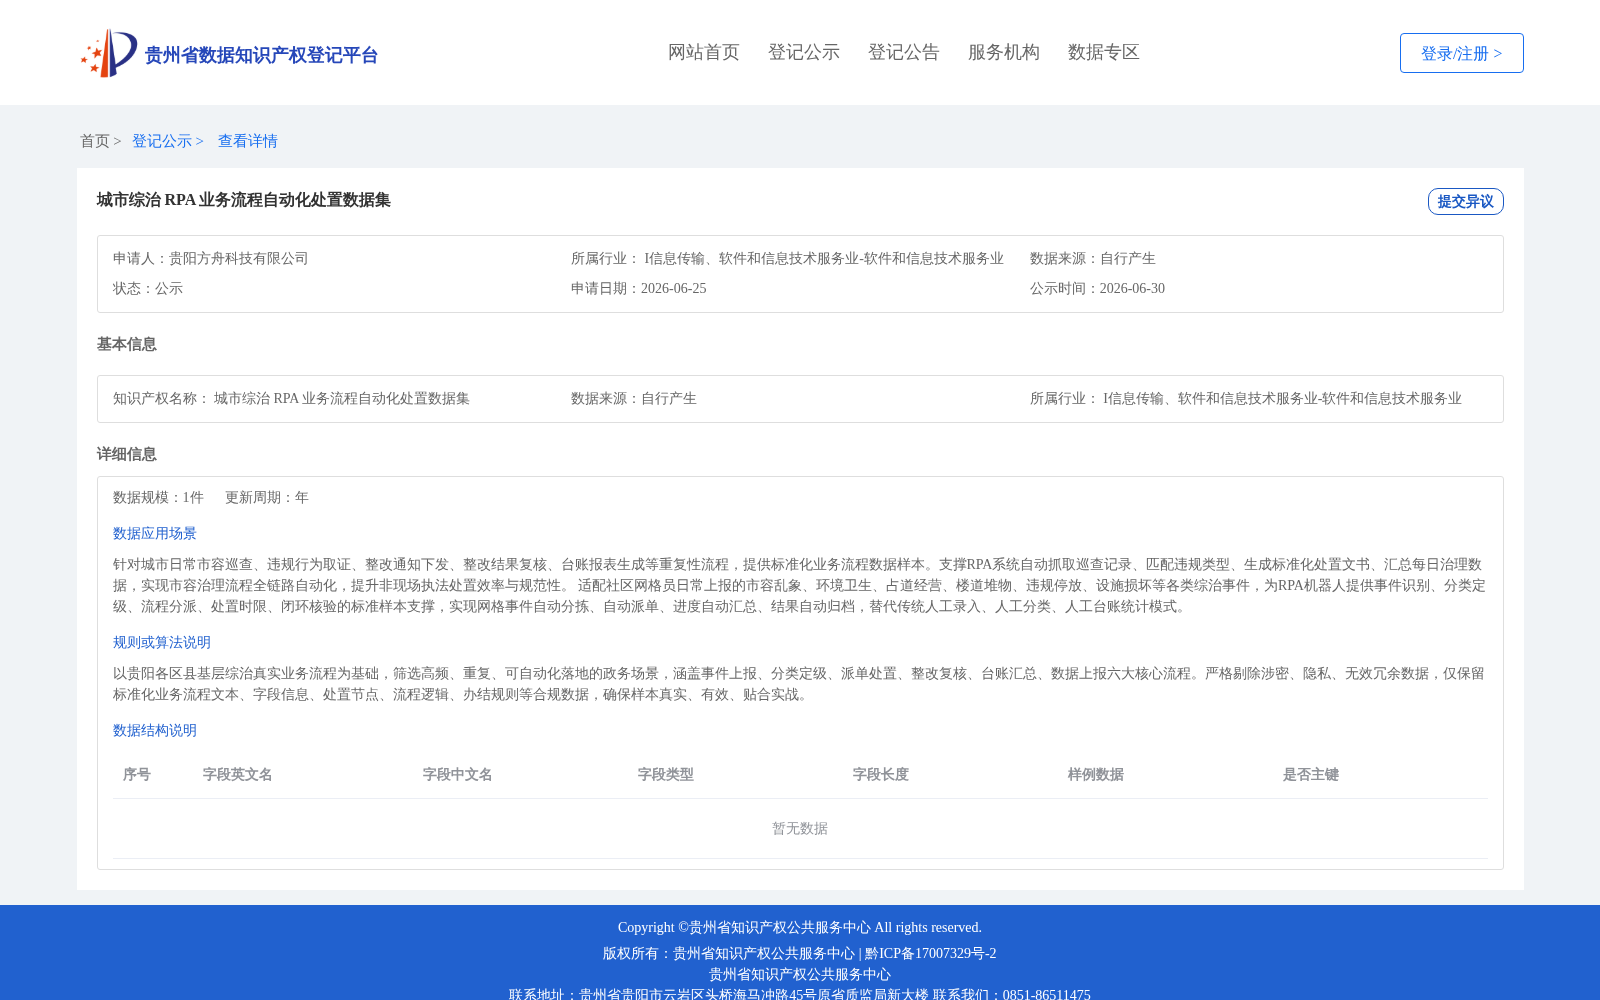Click 公示时间:2026-06-30 text
Screen dimensions: 1600x1000
[1098, 288]
